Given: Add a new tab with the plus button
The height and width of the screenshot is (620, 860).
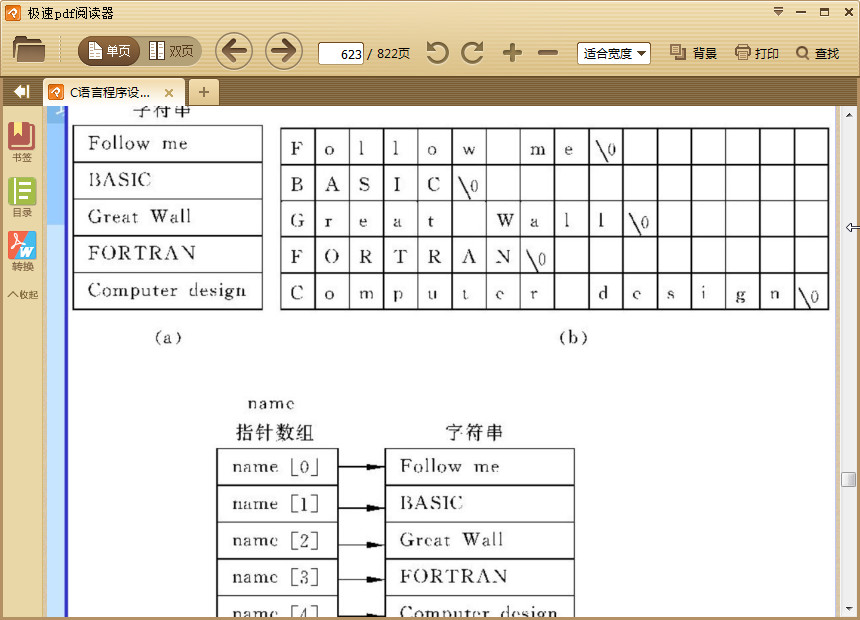Looking at the screenshot, I should [x=204, y=92].
